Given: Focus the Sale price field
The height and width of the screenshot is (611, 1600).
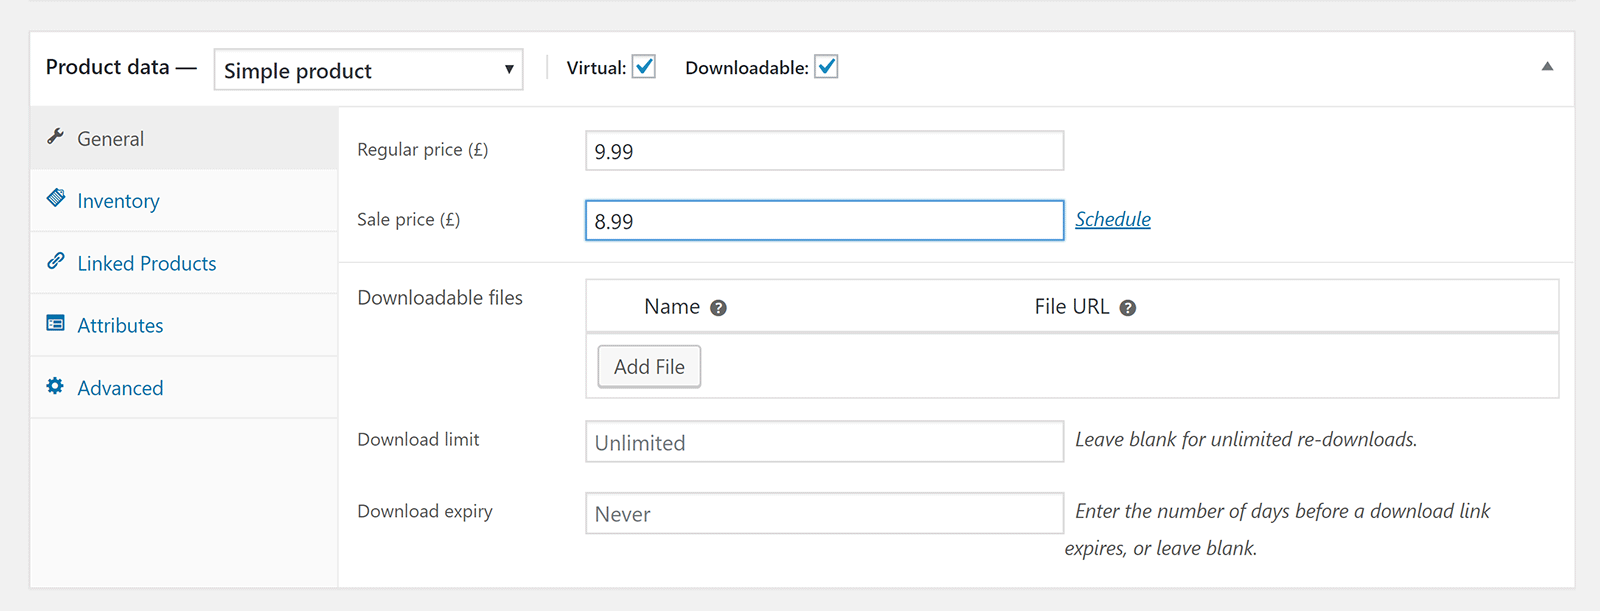Looking at the screenshot, I should [x=824, y=221].
